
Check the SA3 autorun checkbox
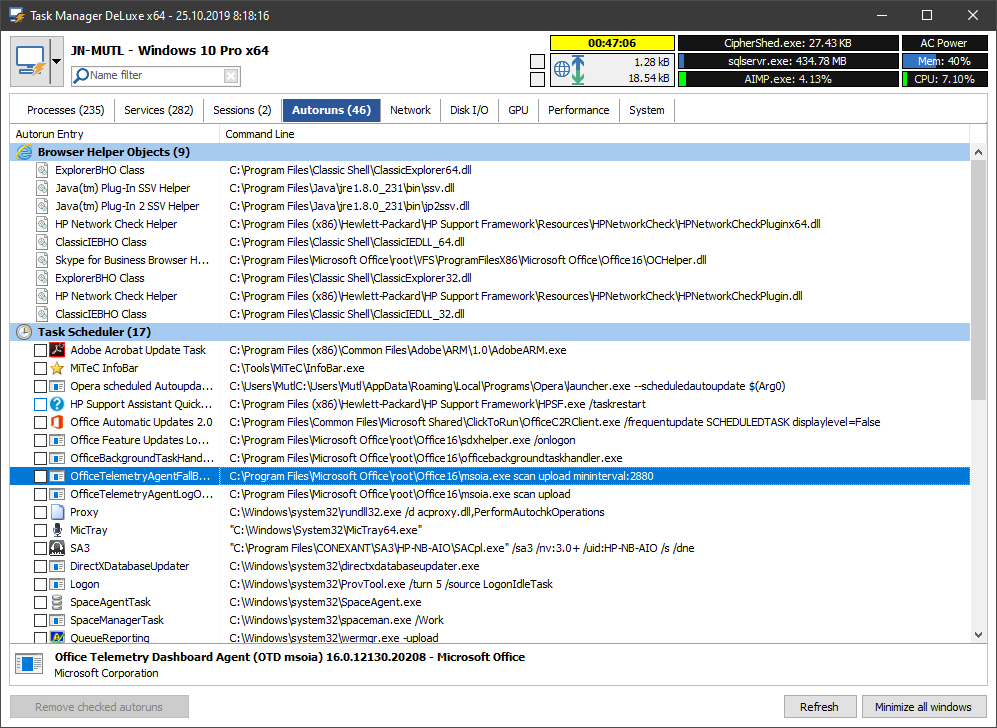40,548
